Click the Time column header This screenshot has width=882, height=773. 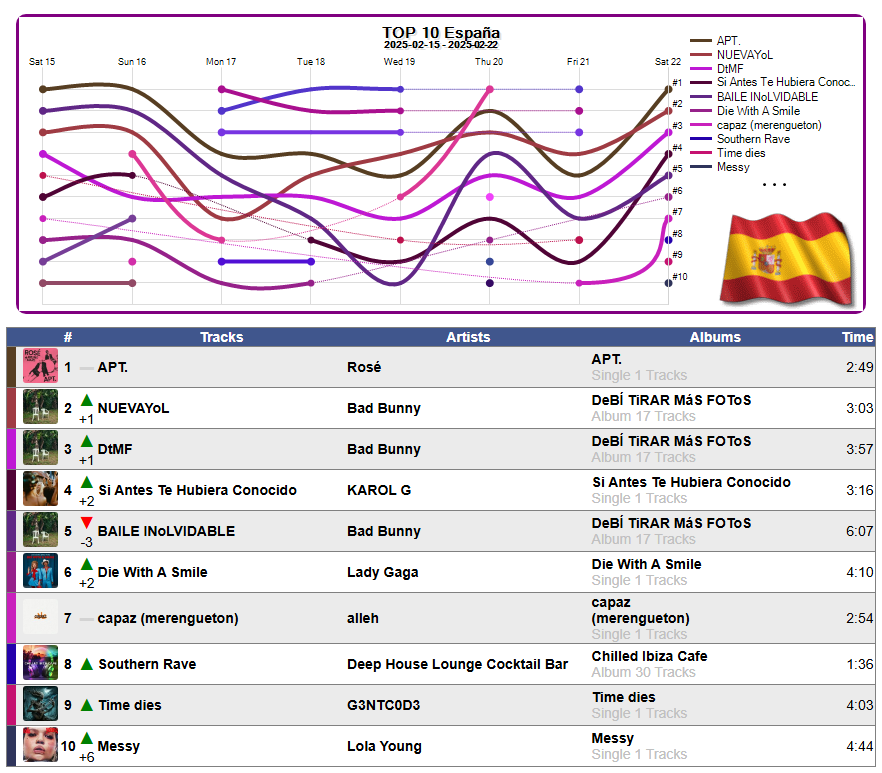pos(857,337)
